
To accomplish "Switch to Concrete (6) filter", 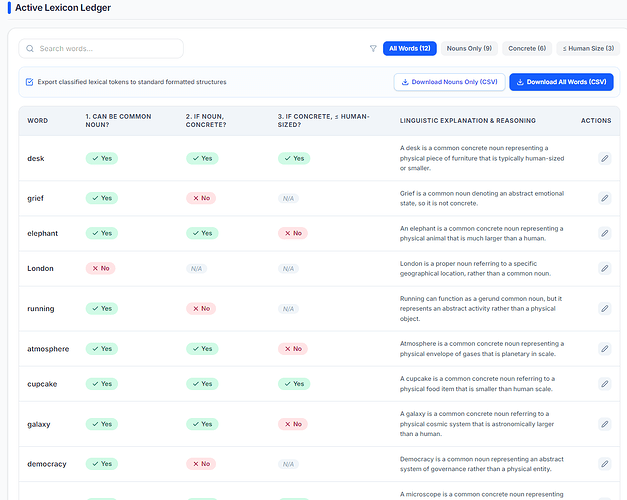I will pos(527,48).
